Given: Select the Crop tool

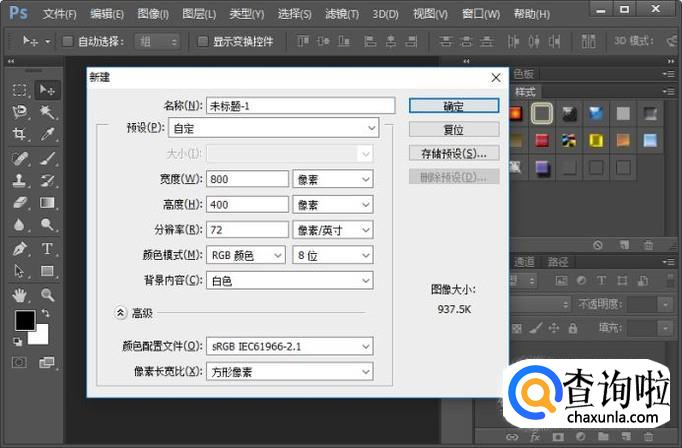Looking at the screenshot, I should click(x=19, y=134).
